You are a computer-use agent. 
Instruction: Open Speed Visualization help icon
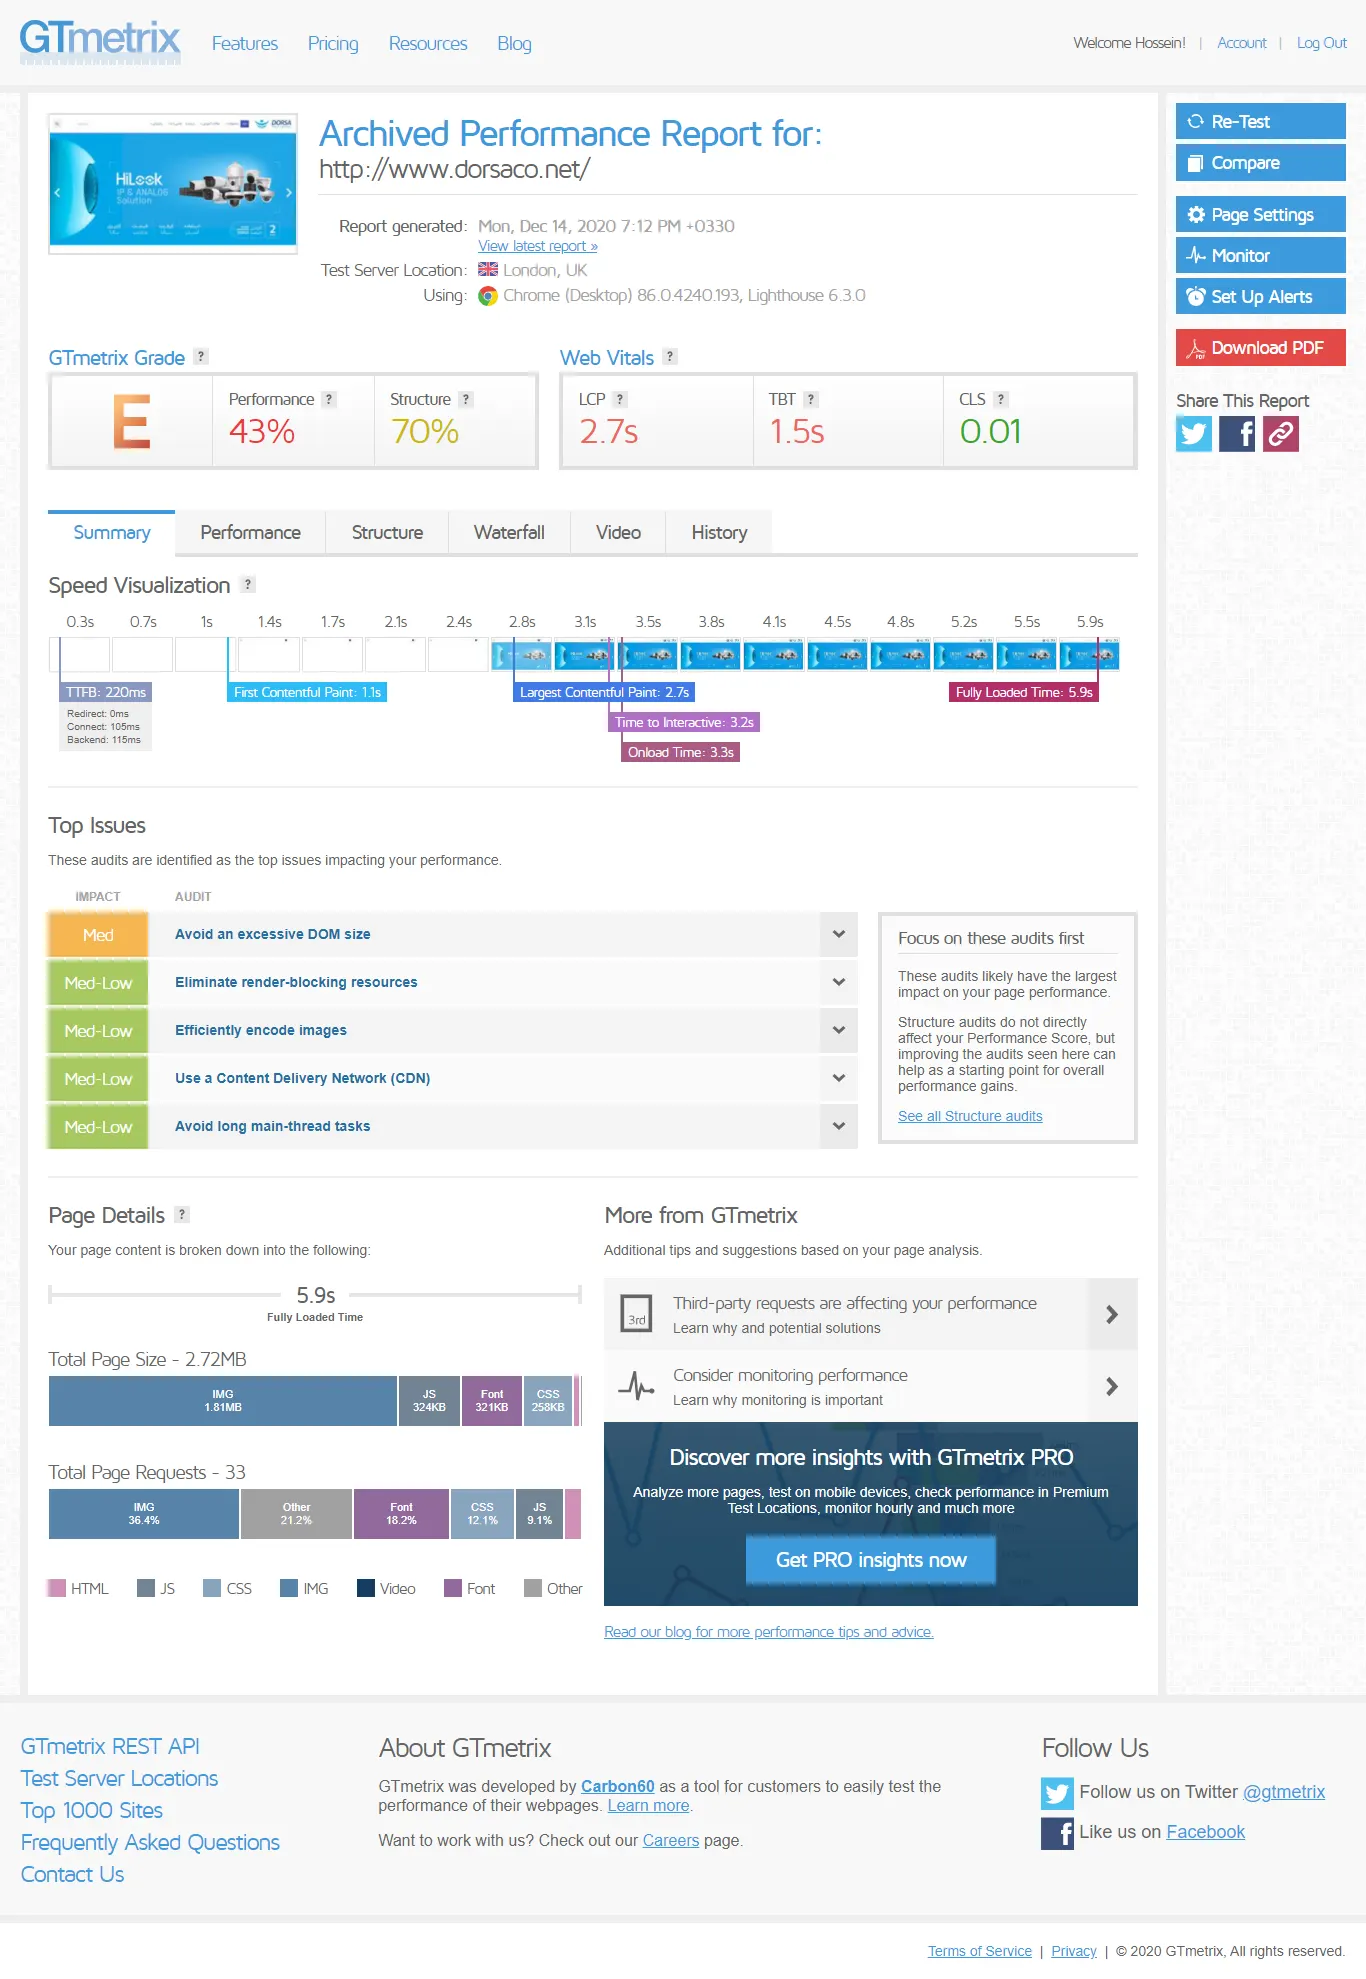coord(248,584)
